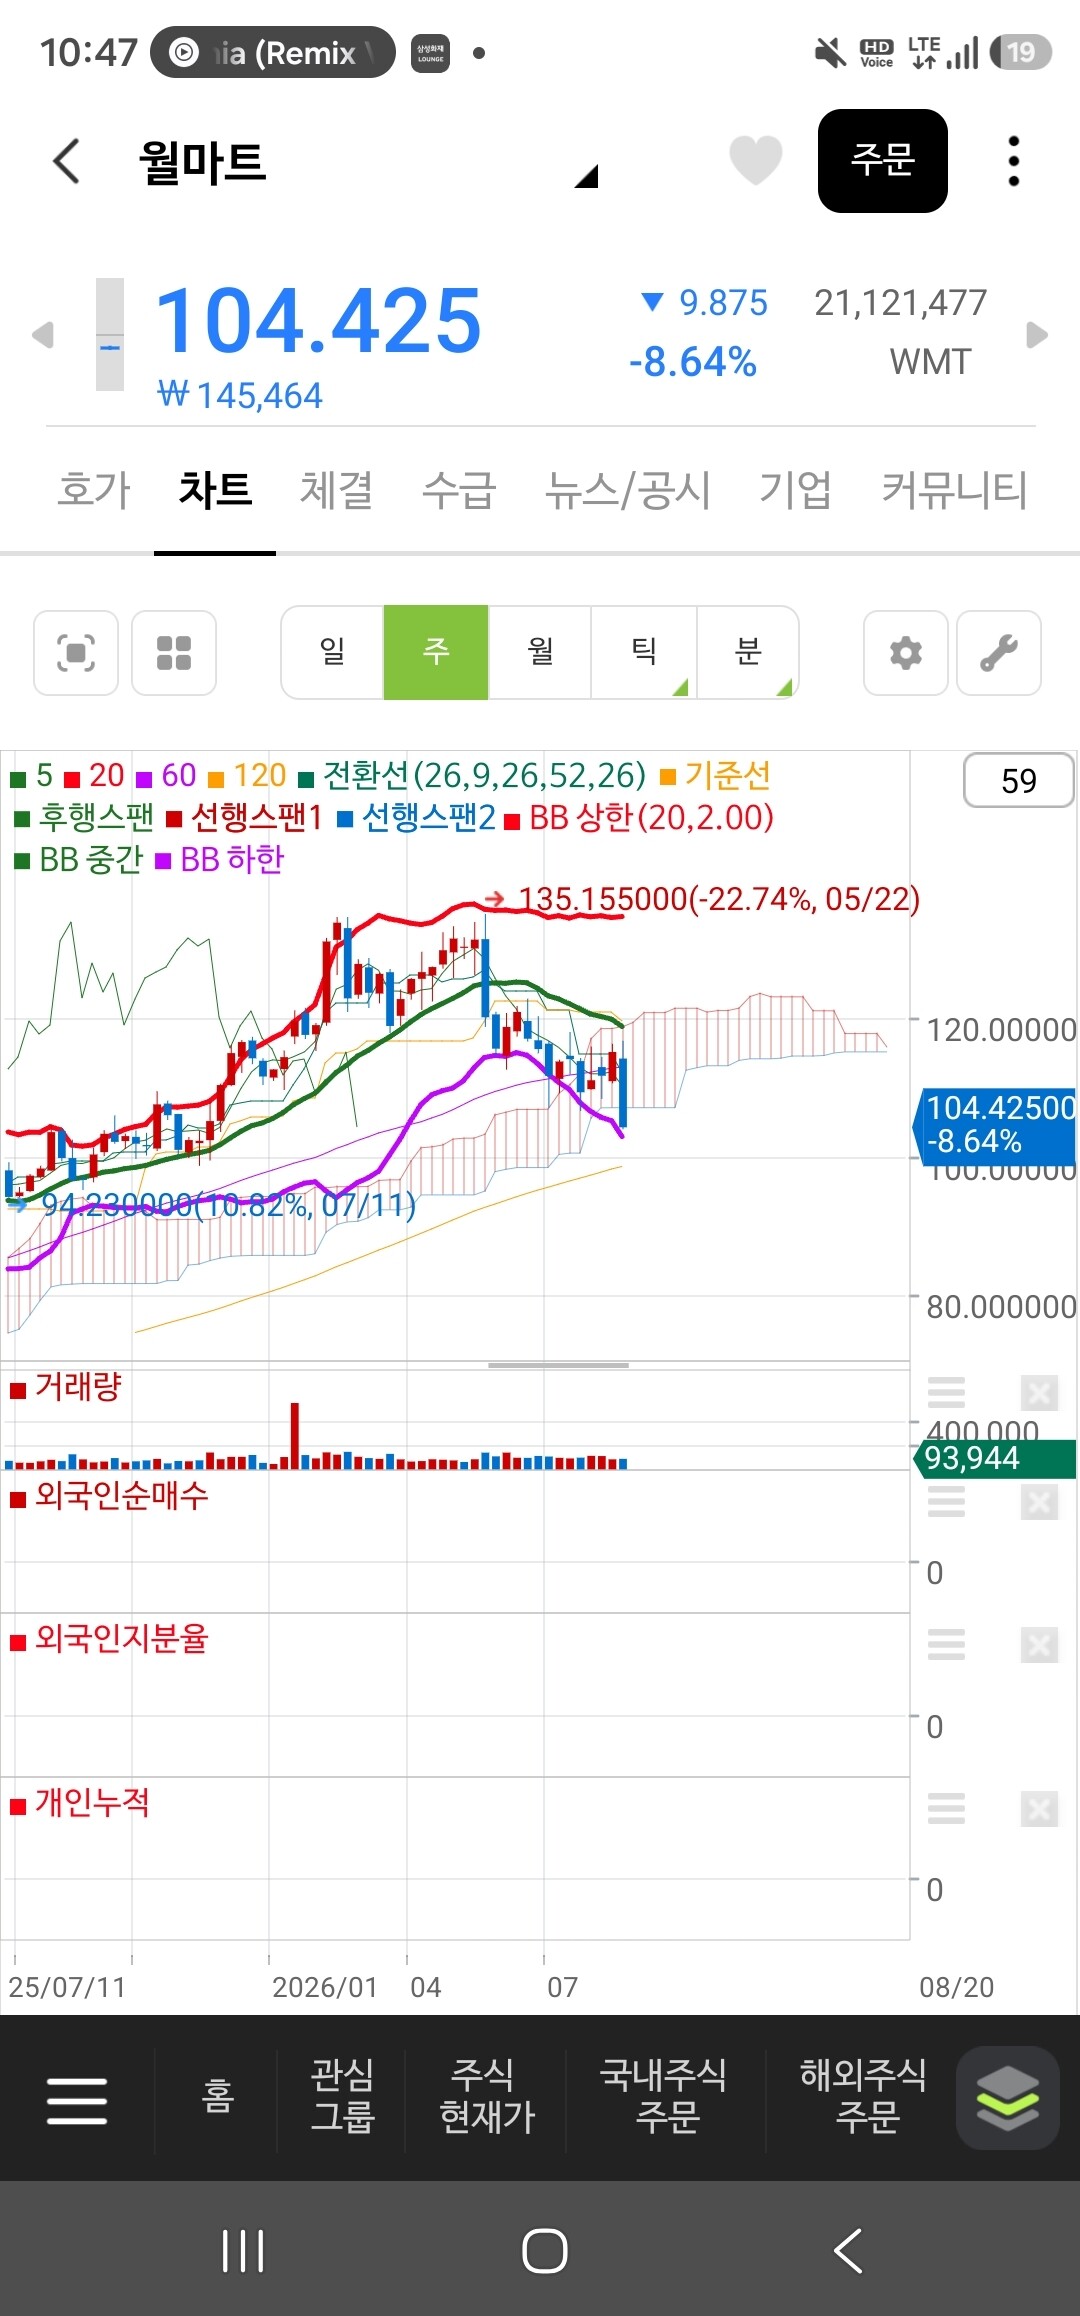Tap the Android system back button
Screen dimensions: 1080x2316
(x=847, y=2252)
